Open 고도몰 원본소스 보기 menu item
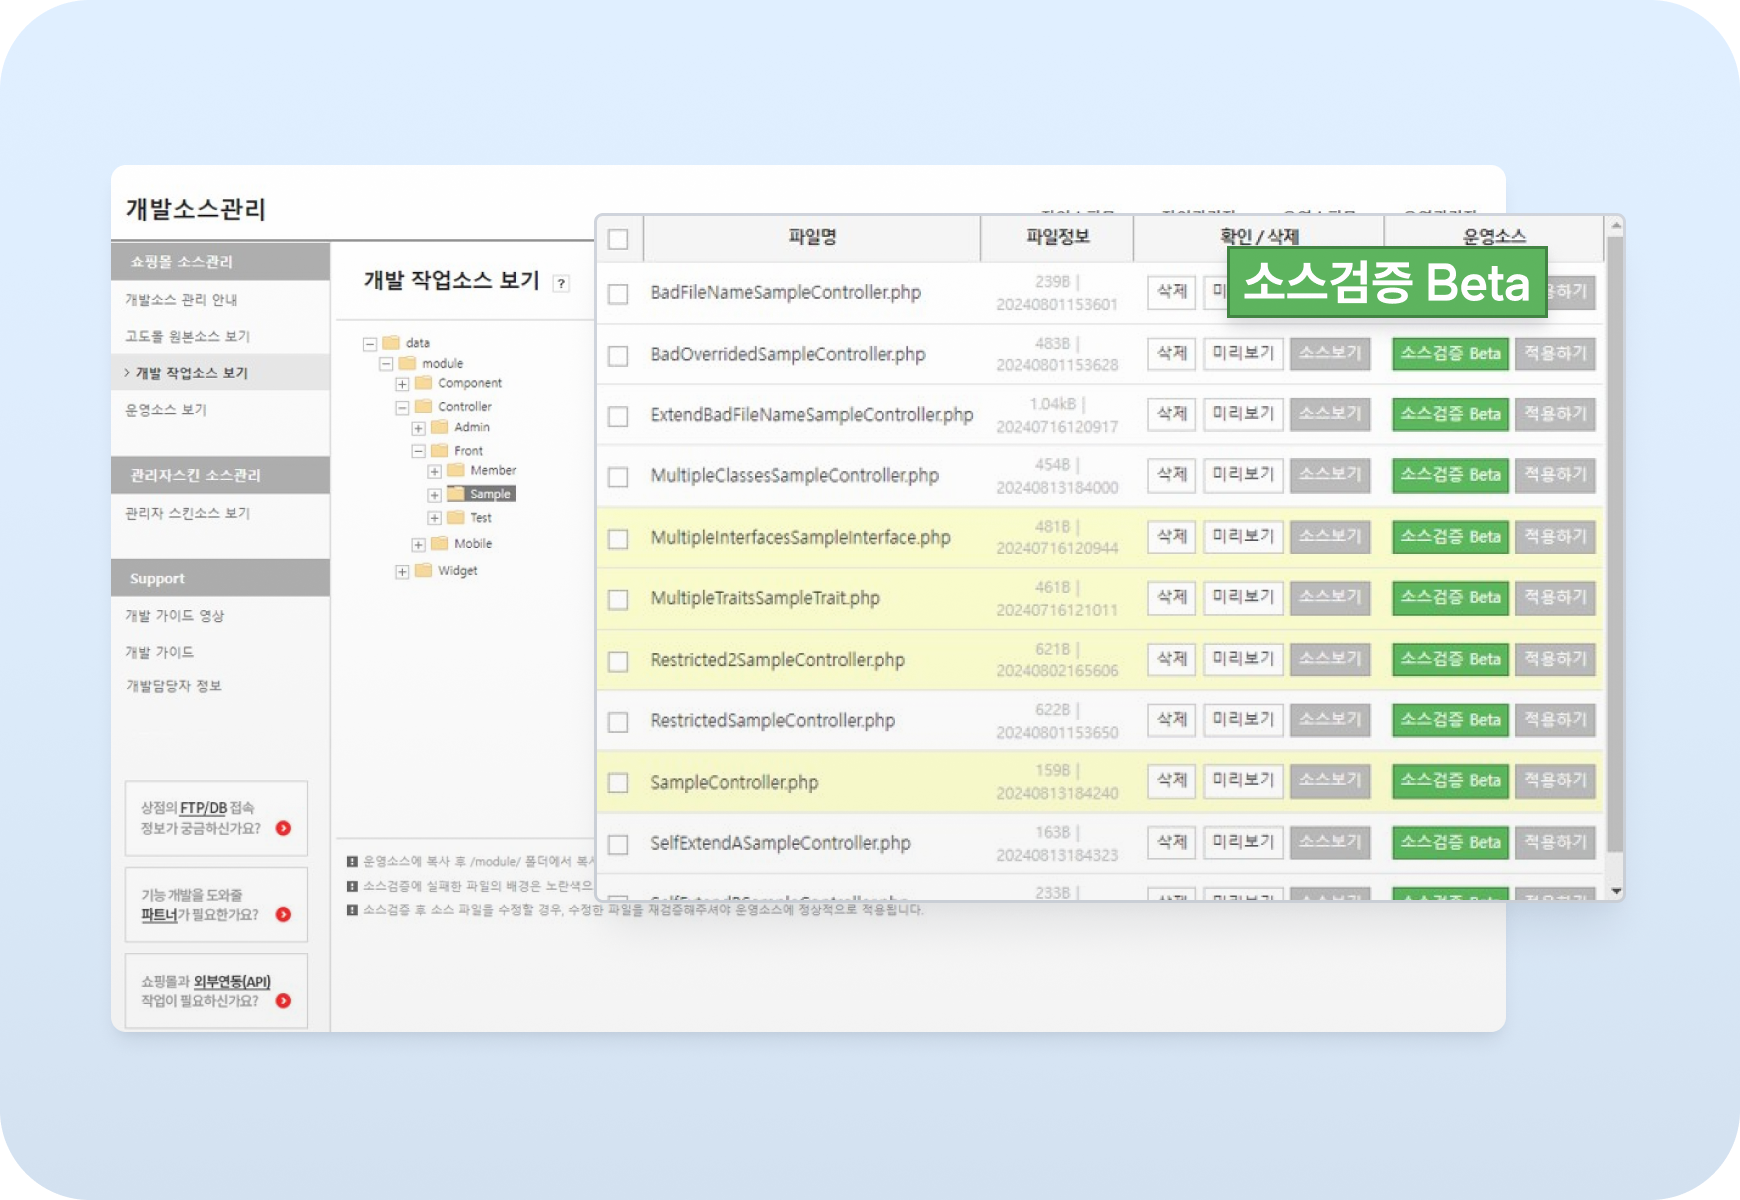This screenshot has width=1740, height=1200. coord(187,336)
